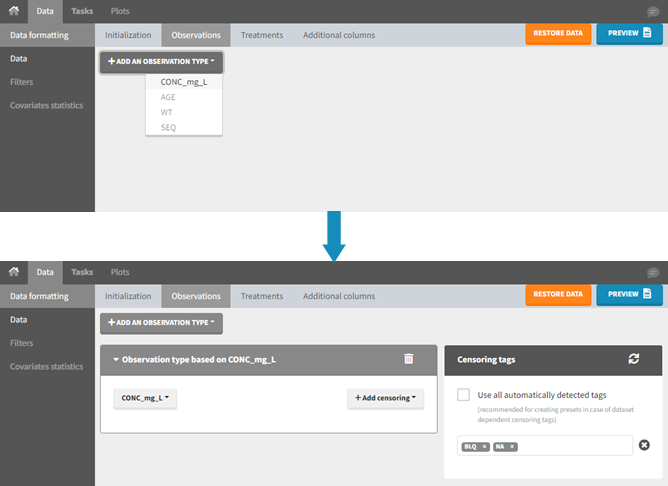
Task: Select AGE in the open observation type menu
Action: coord(168,97)
